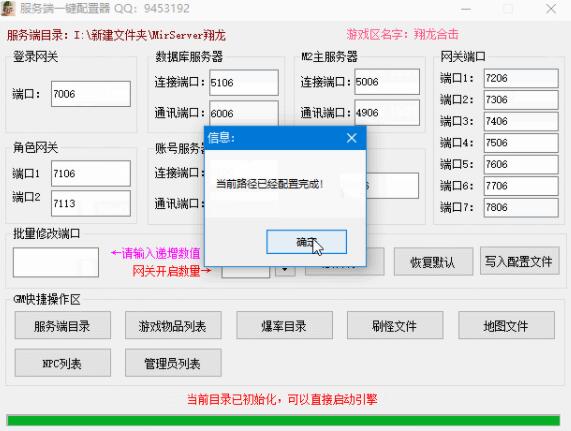This screenshot has height=431, width=571.
Task: Confirm the dialog with the 确定 button
Action: 306,242
